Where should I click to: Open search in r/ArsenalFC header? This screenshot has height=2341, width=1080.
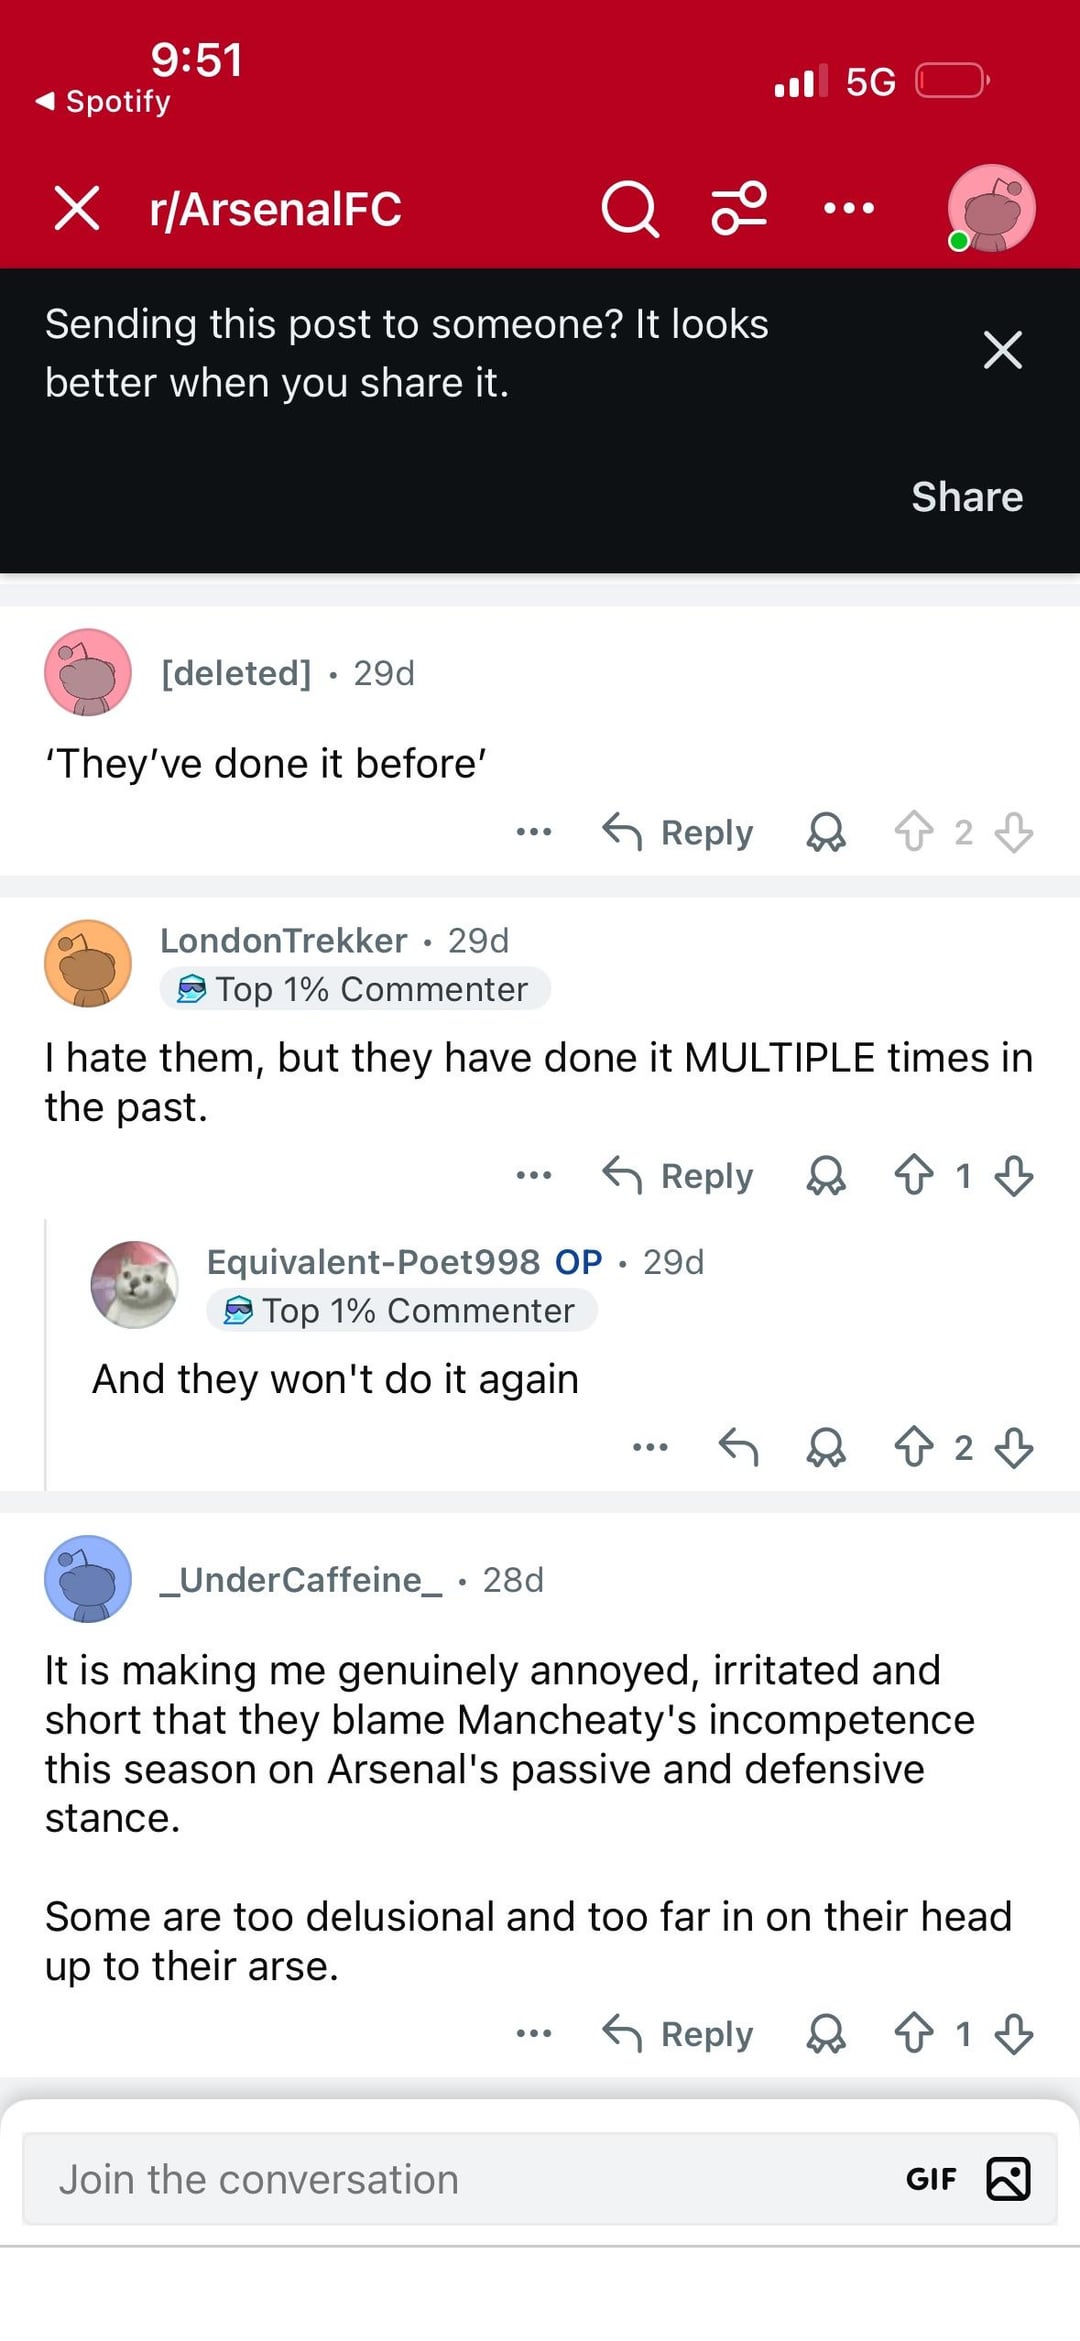(629, 209)
